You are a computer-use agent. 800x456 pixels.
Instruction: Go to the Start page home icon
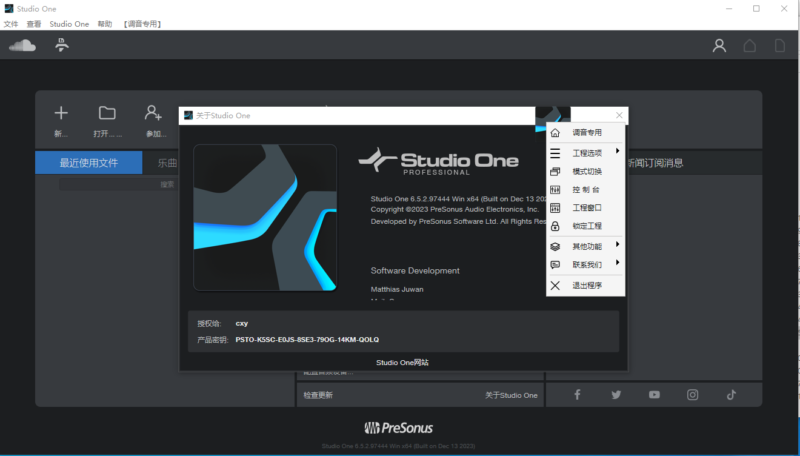(x=749, y=45)
